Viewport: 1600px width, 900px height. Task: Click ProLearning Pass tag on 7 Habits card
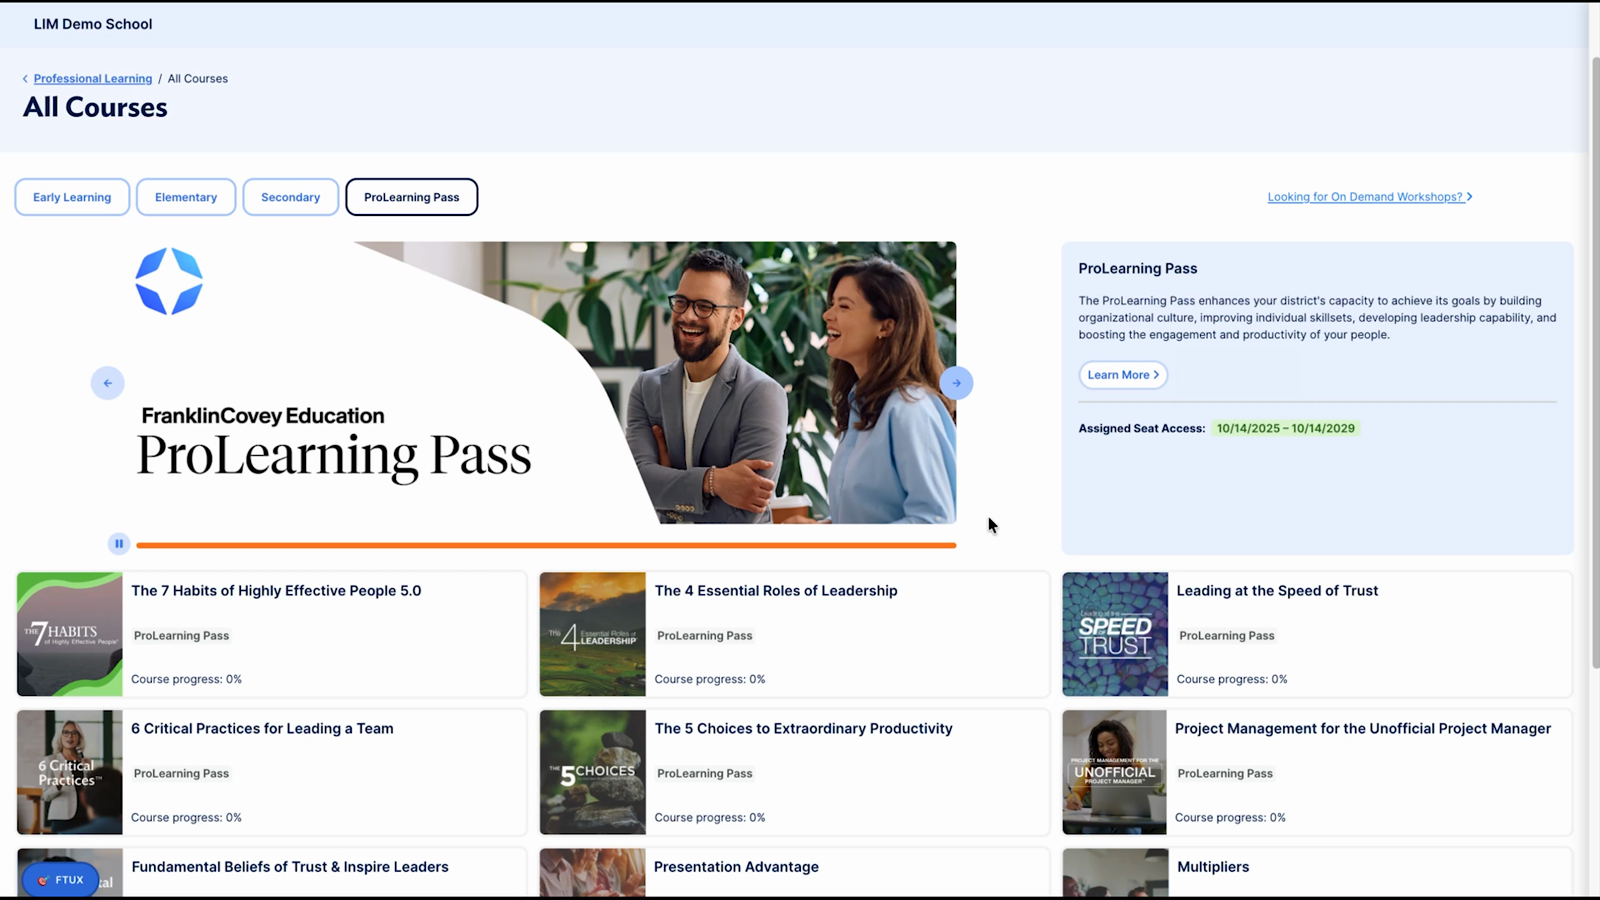pyautogui.click(x=182, y=636)
